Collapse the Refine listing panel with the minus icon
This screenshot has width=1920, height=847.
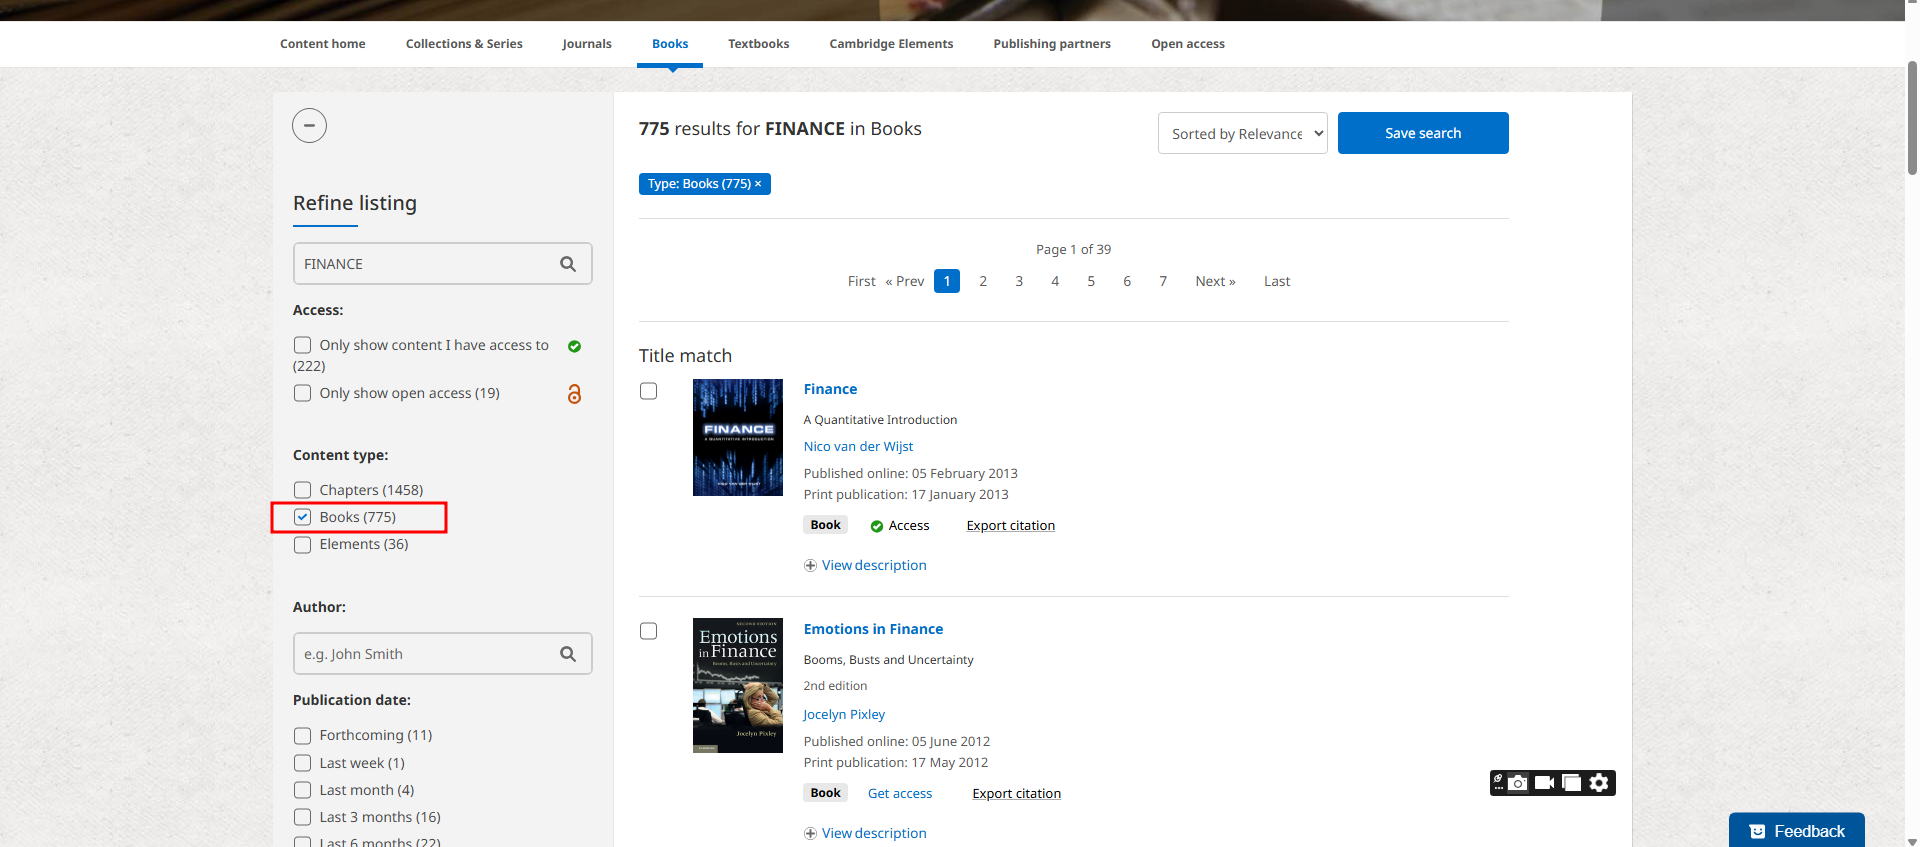[309, 126]
